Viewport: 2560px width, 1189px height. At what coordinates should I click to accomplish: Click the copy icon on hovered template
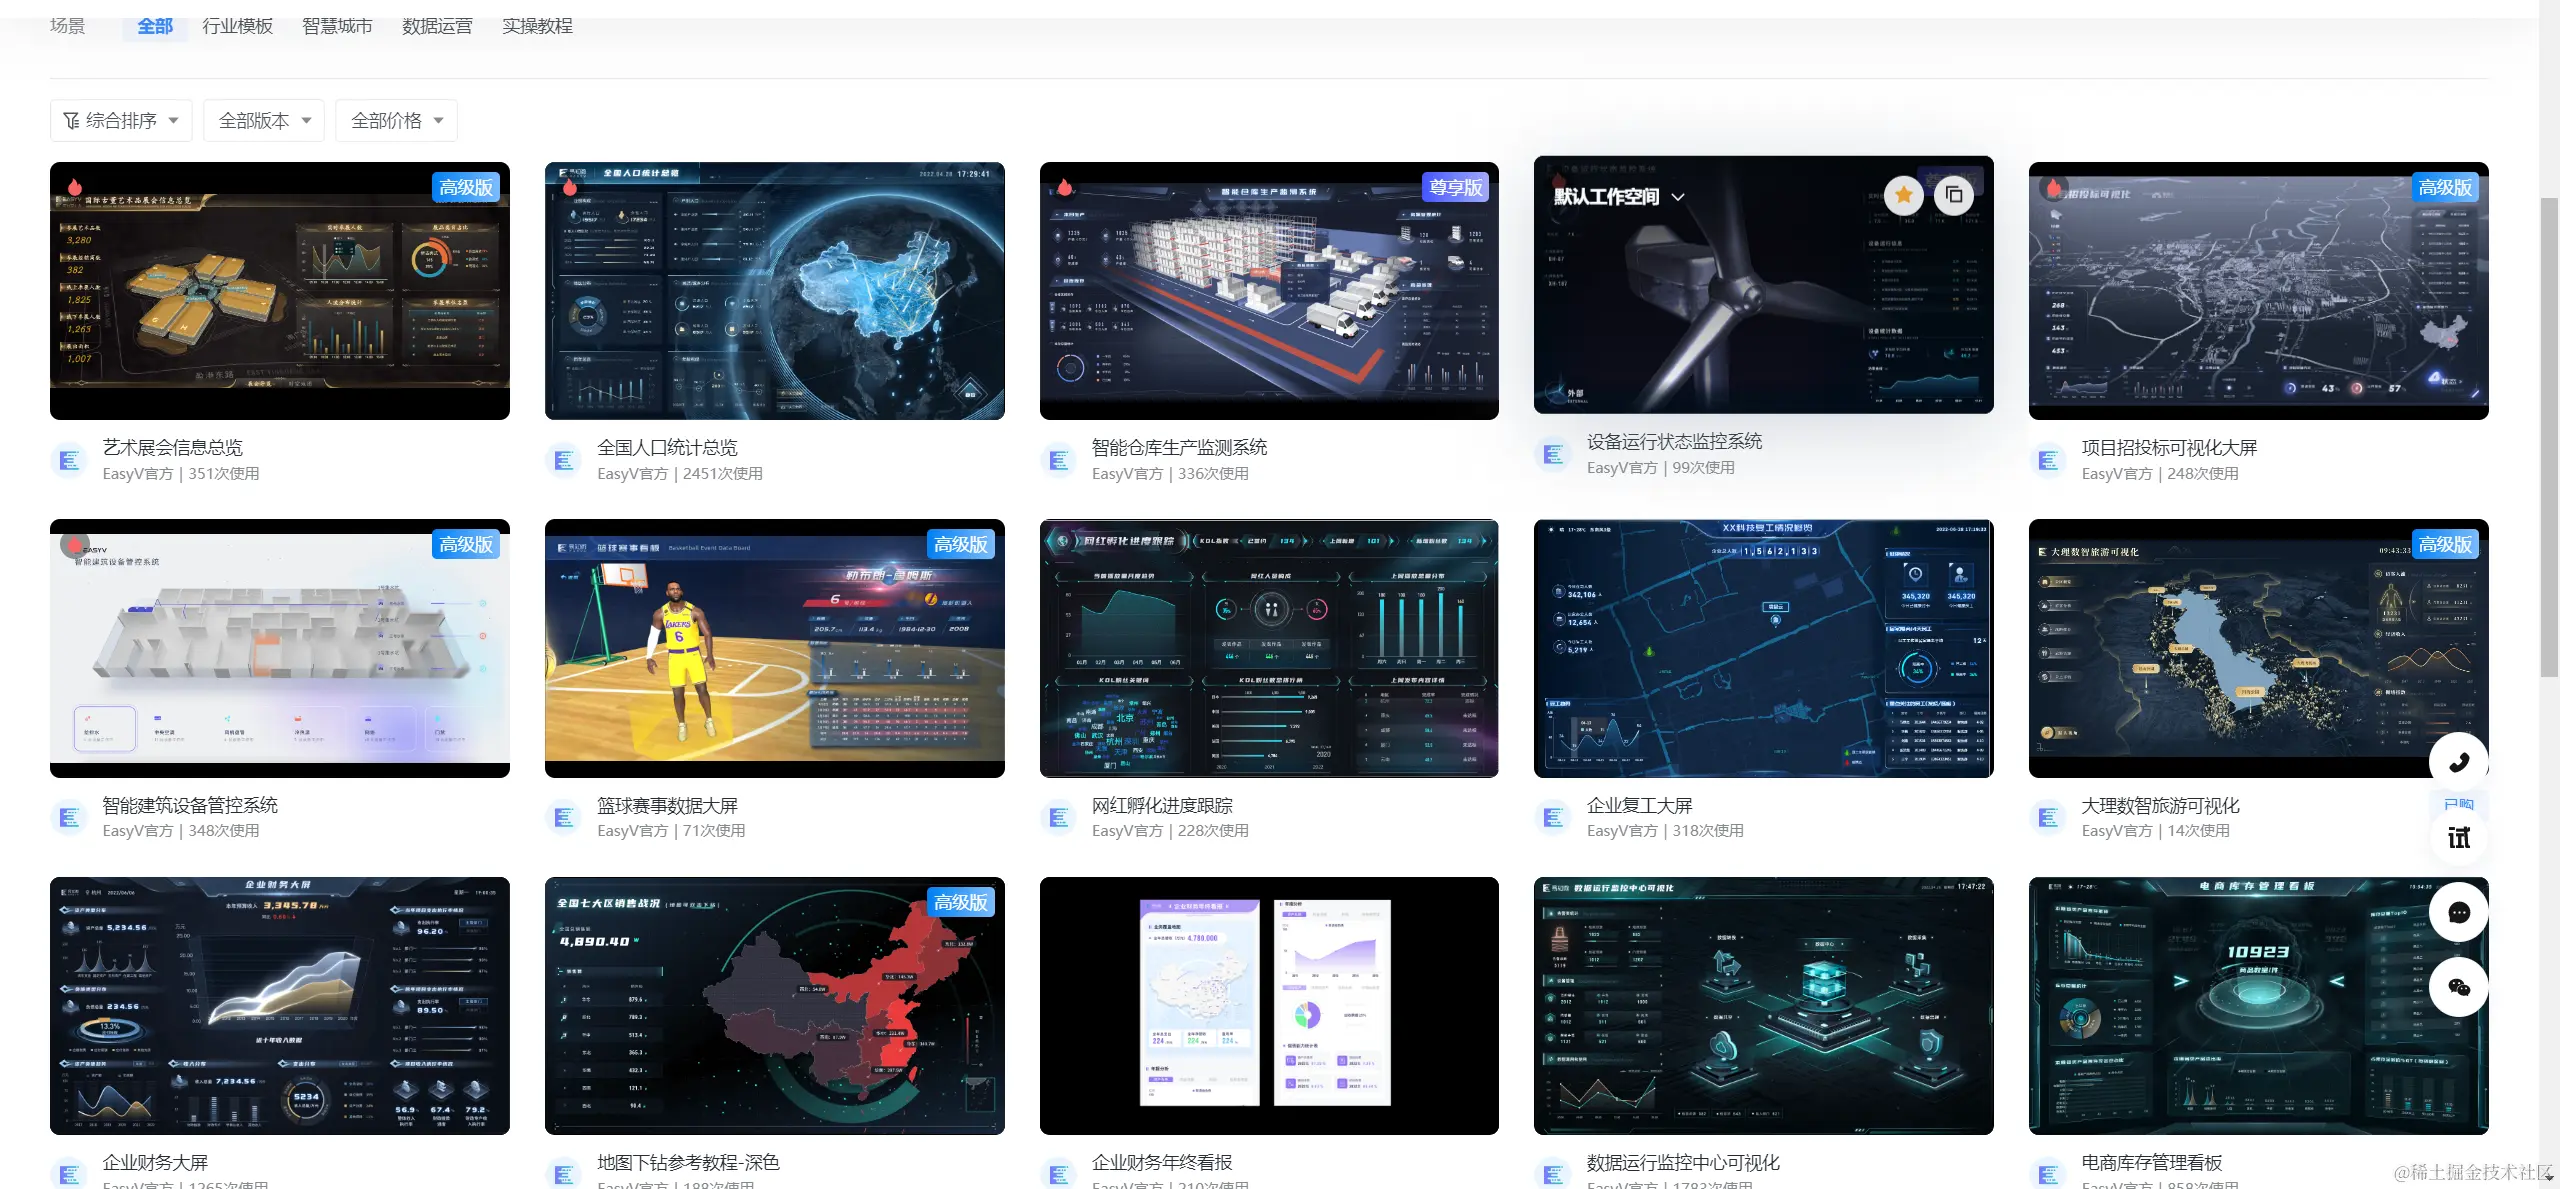point(1953,195)
